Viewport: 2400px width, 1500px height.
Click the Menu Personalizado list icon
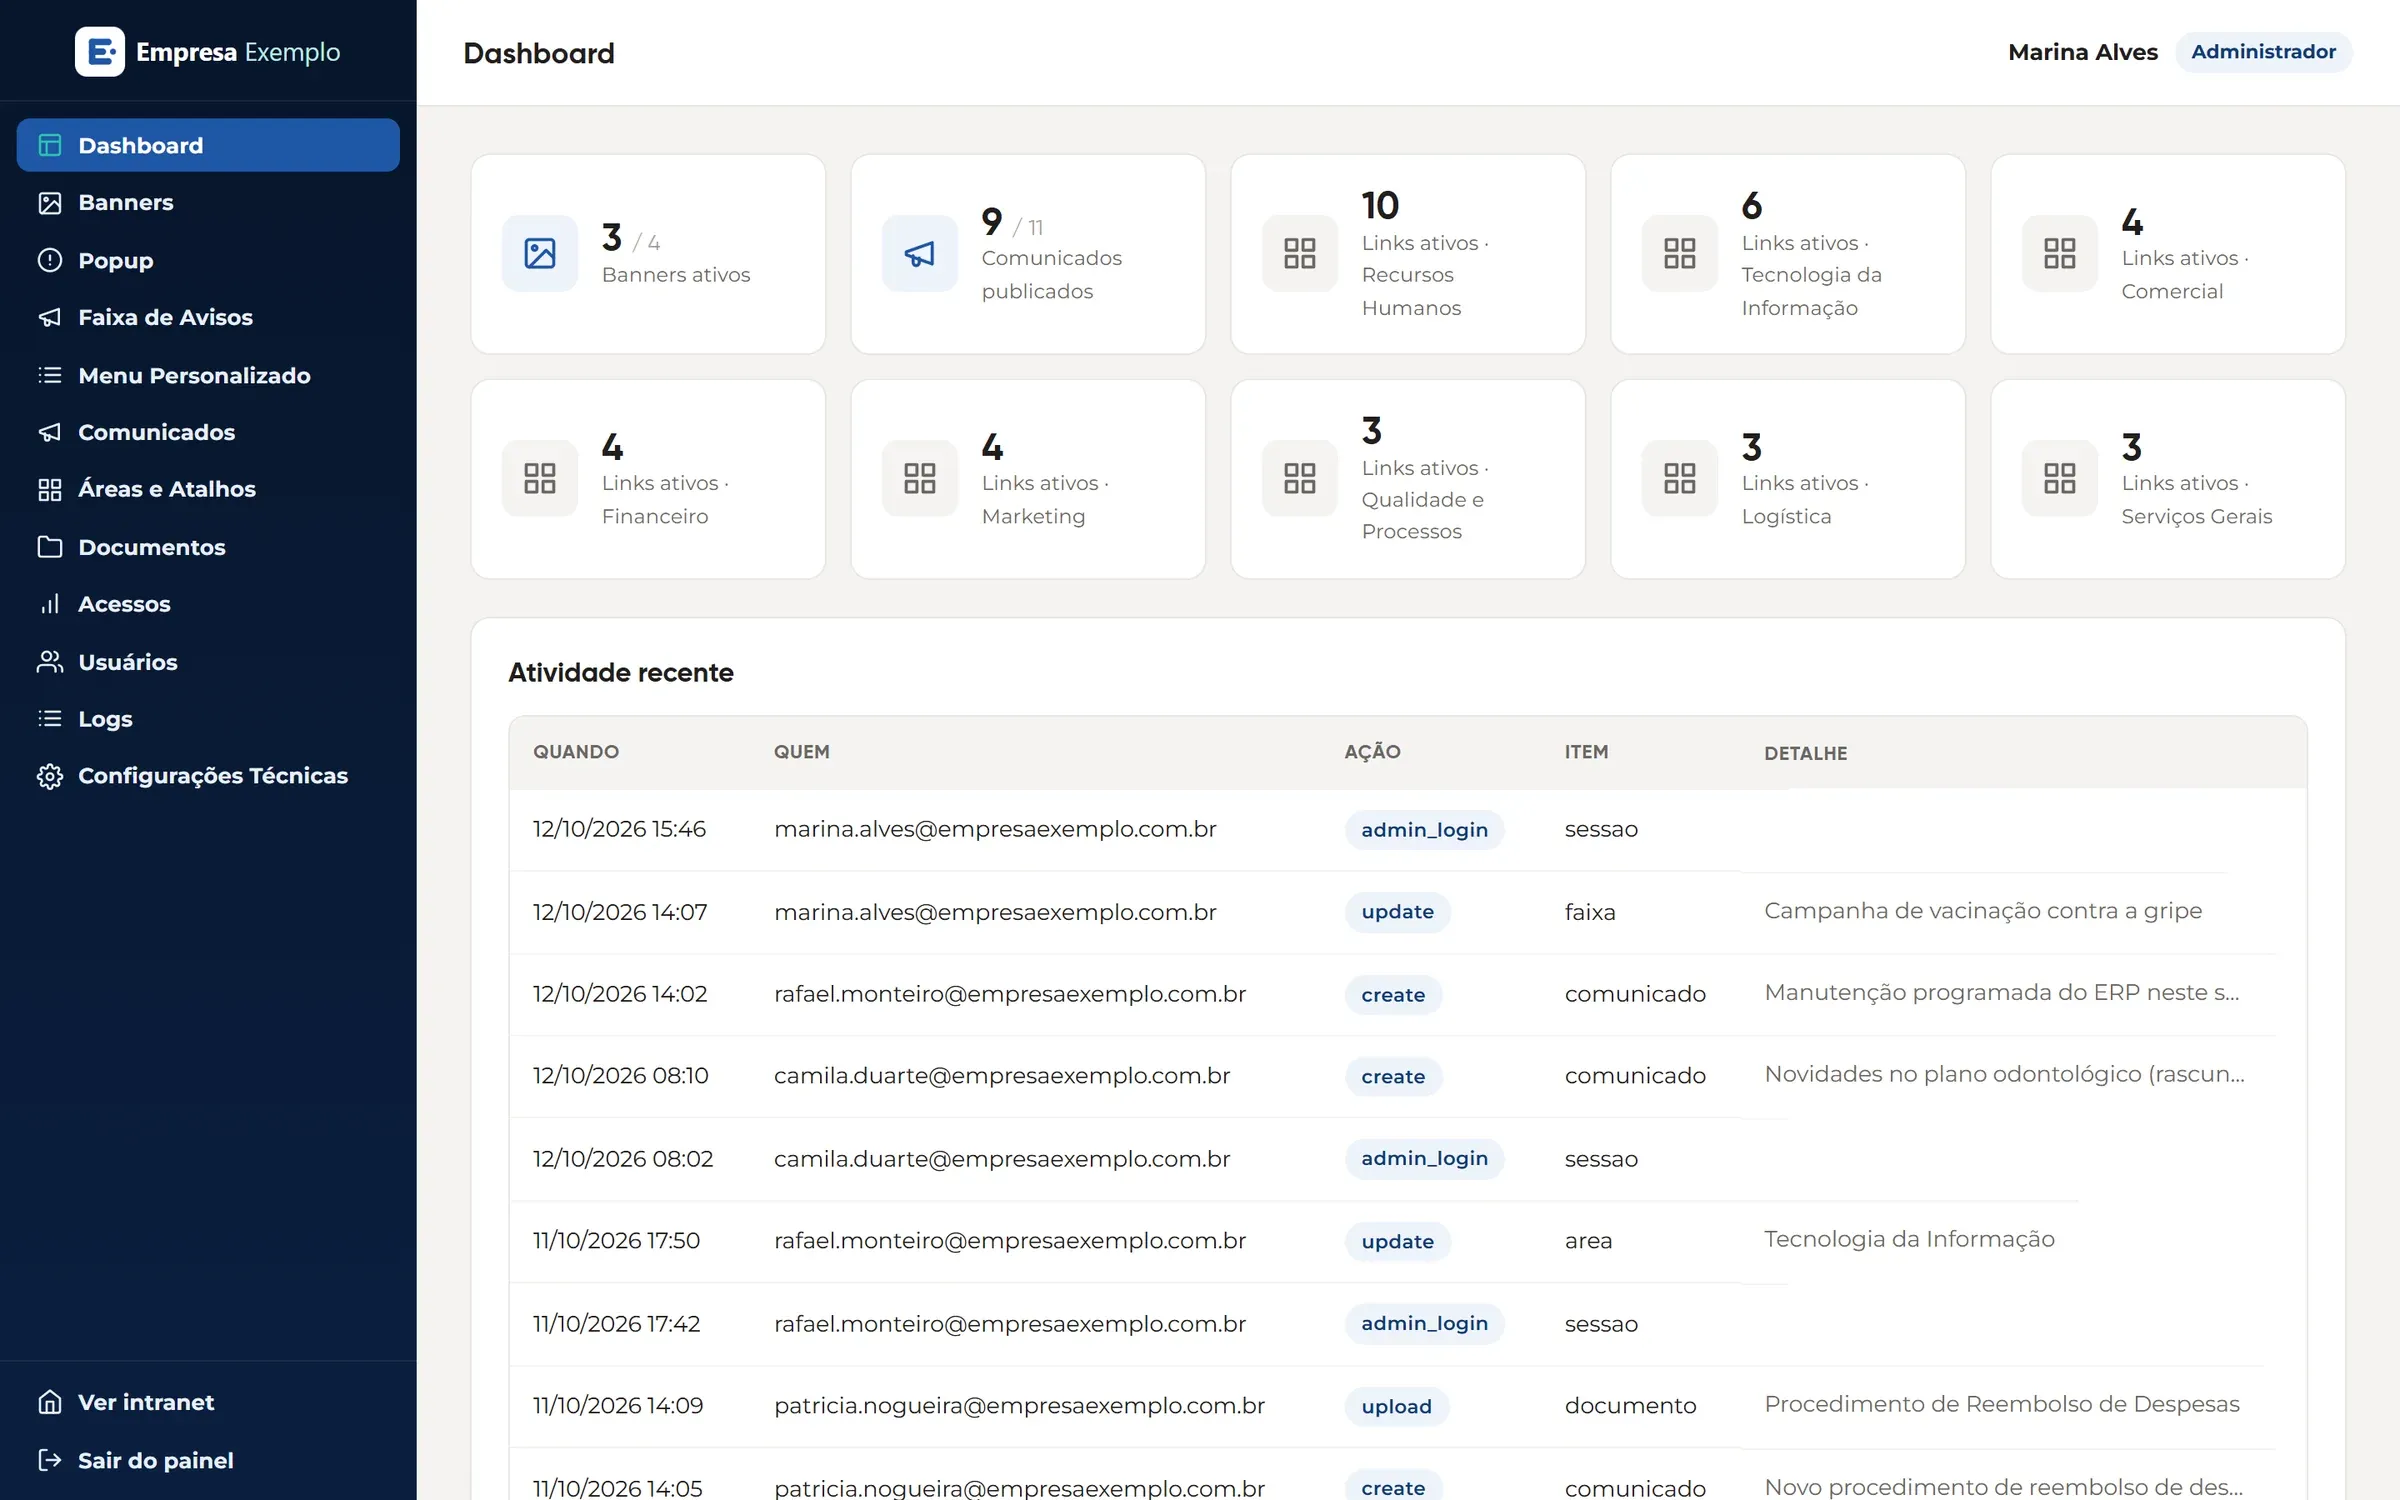(x=50, y=375)
